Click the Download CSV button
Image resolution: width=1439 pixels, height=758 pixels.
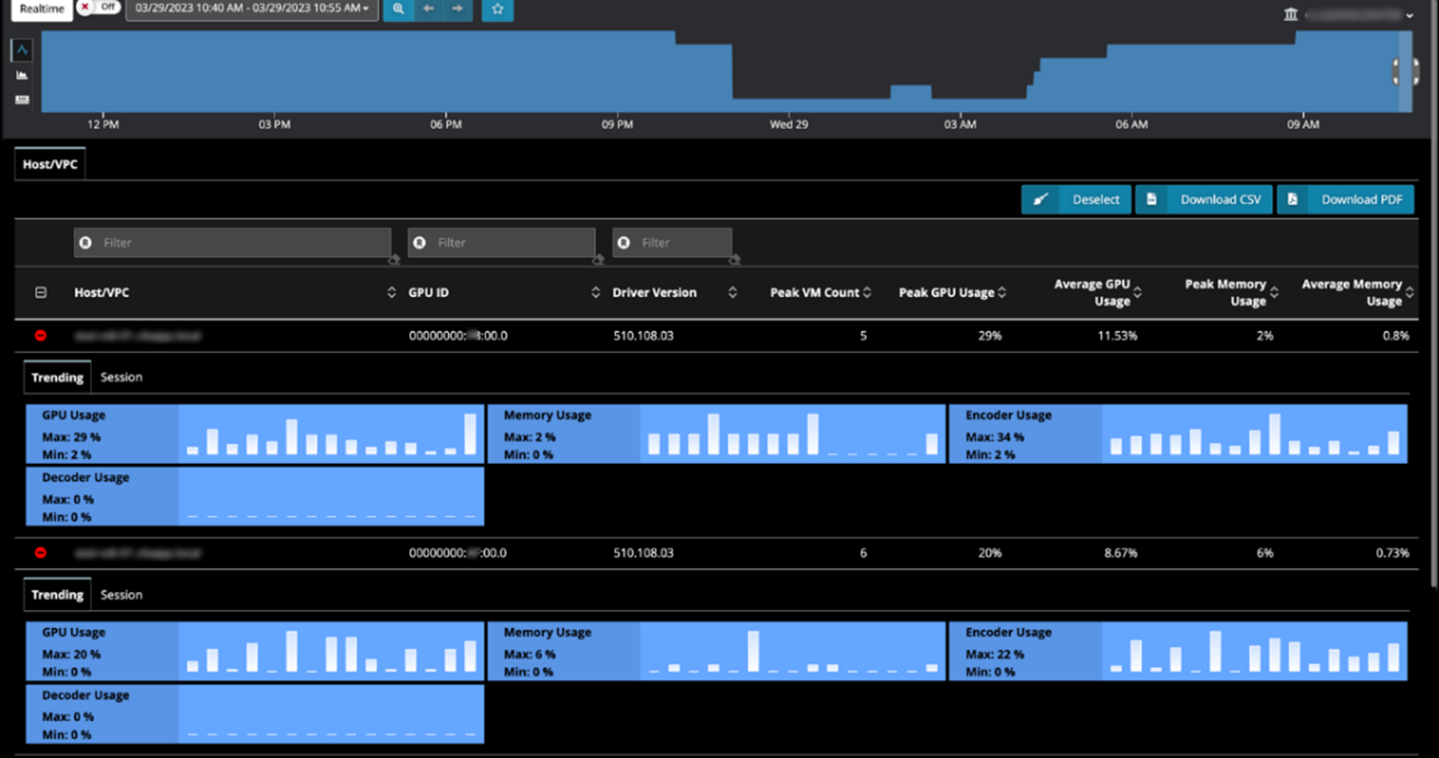click(1204, 199)
